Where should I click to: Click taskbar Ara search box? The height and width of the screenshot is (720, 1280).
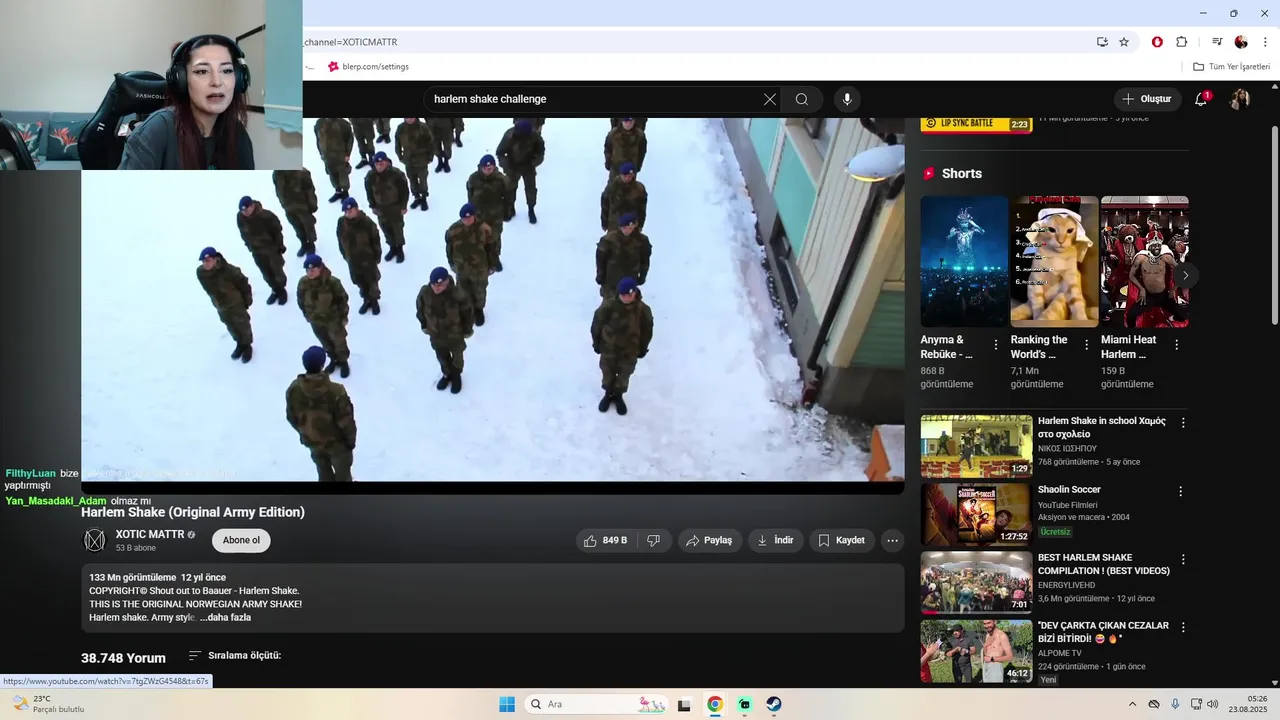coord(598,704)
